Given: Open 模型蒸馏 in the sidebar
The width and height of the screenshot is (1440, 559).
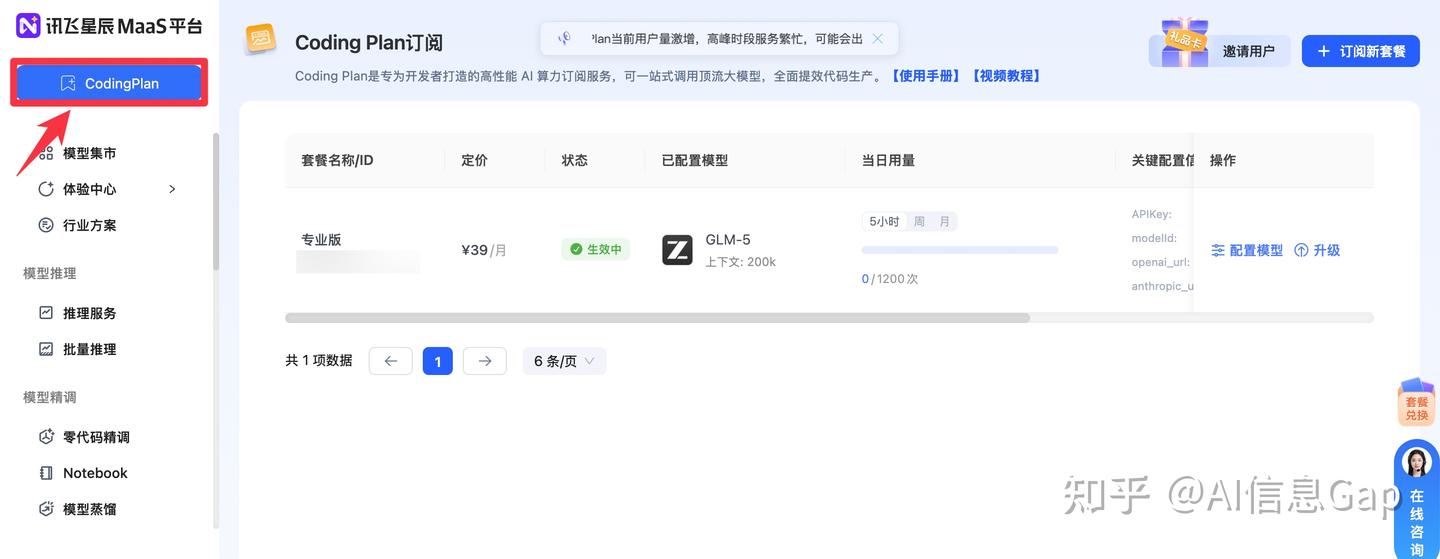Looking at the screenshot, I should pyautogui.click(x=89, y=509).
